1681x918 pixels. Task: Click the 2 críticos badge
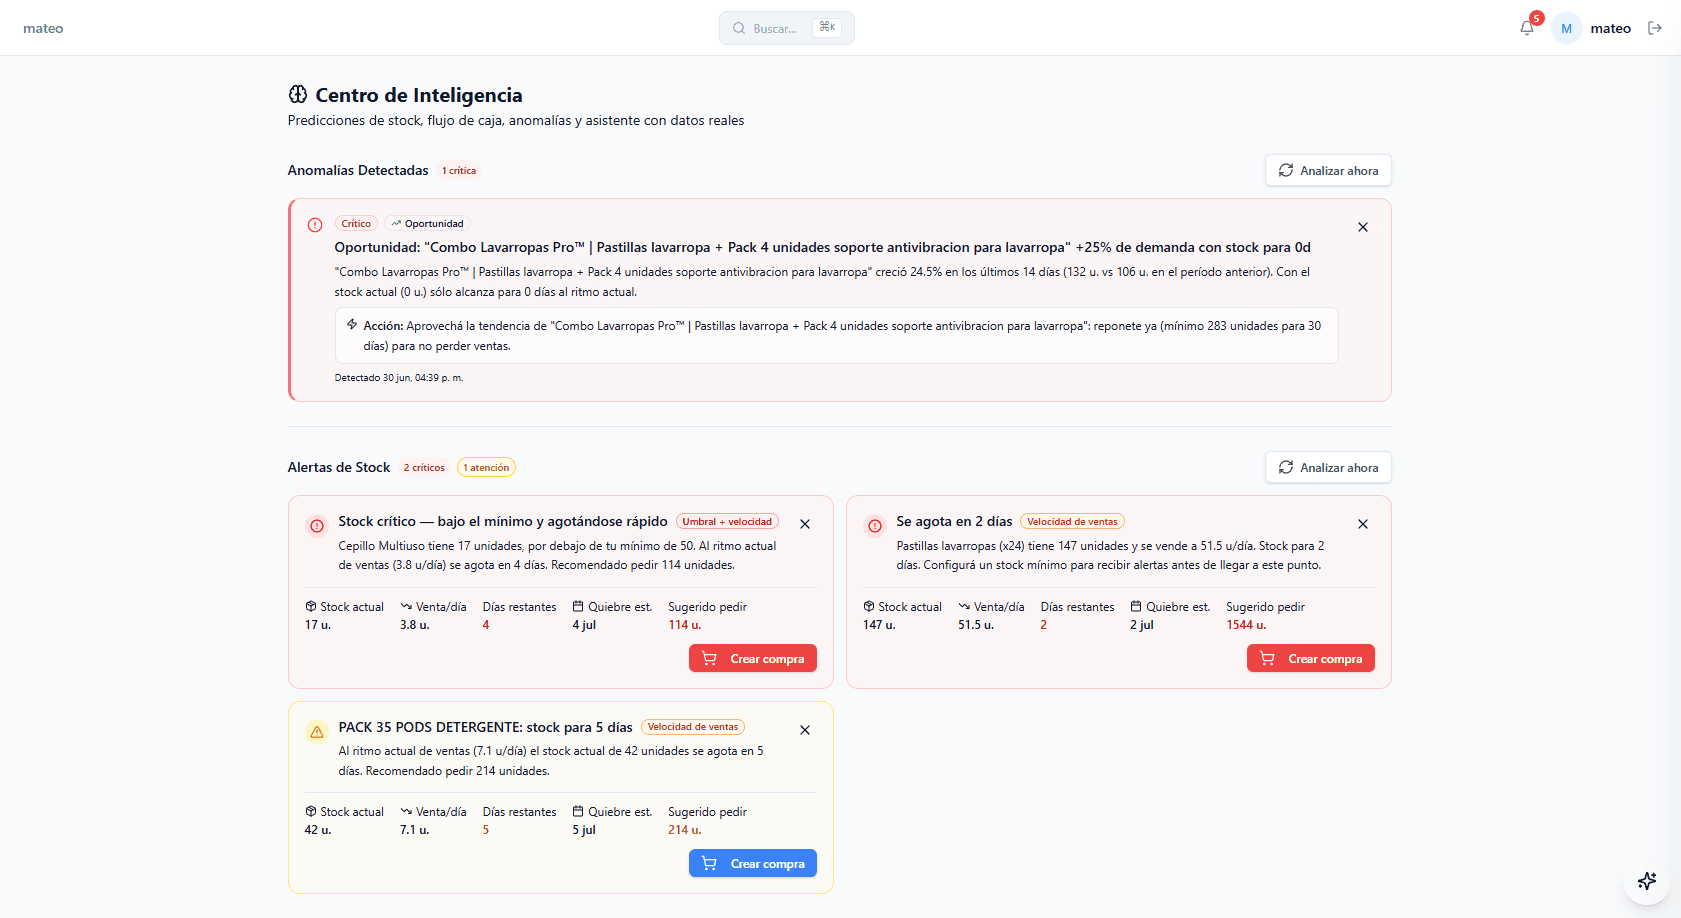(x=424, y=467)
